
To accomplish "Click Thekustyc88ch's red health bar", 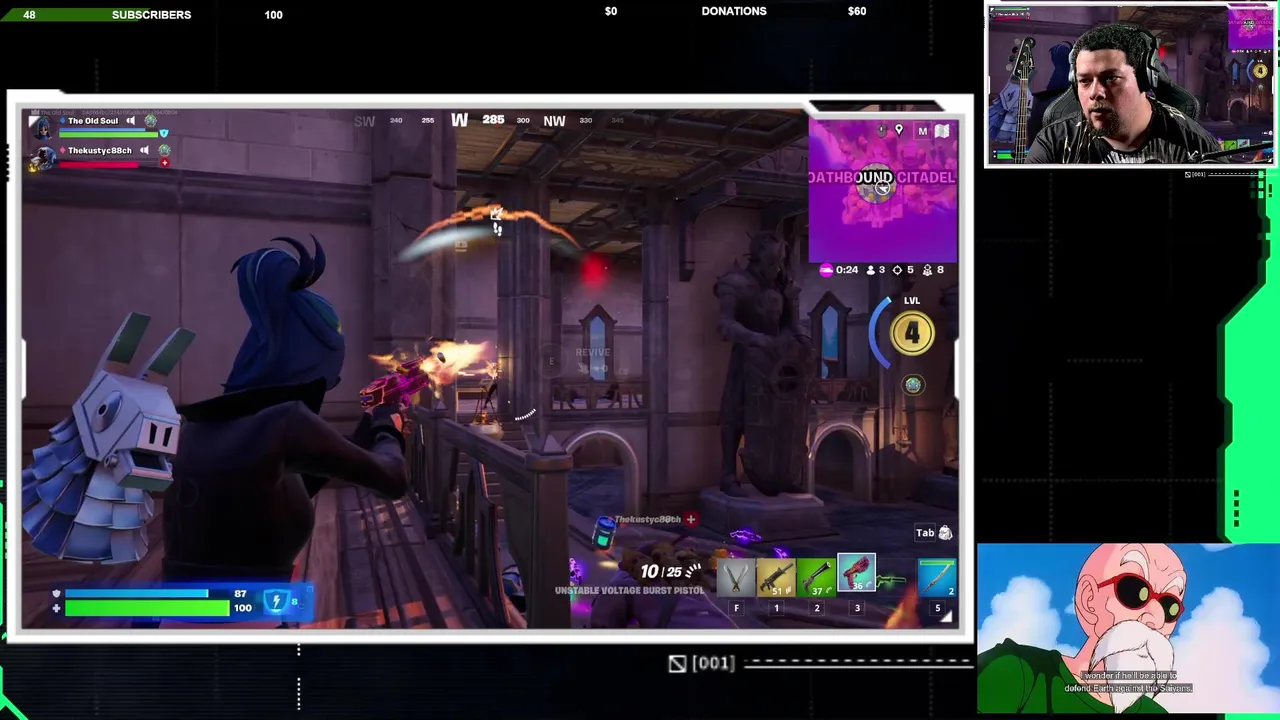I will (x=100, y=163).
